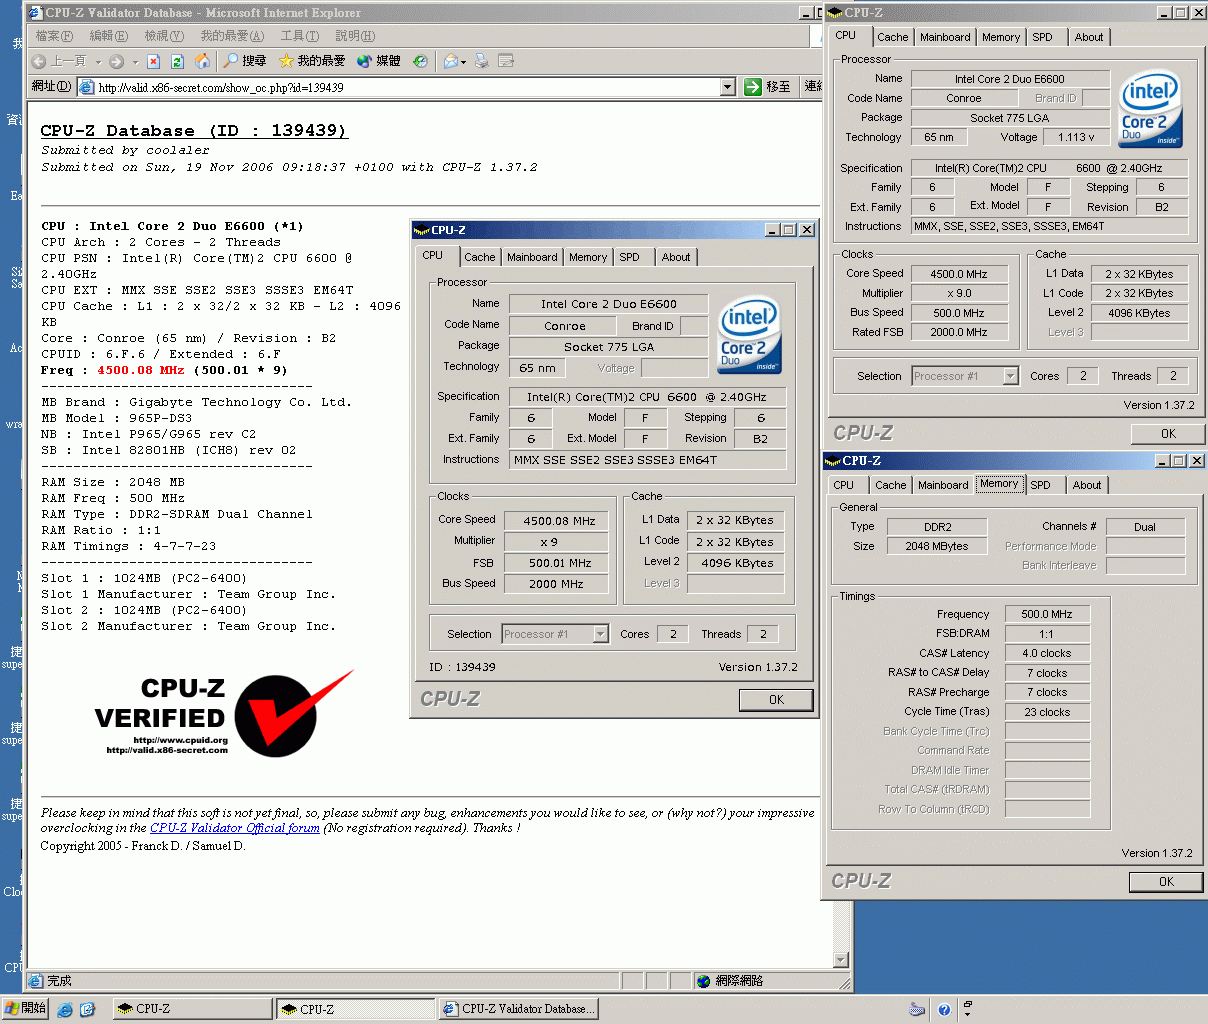The height and width of the screenshot is (1024, 1208).
Task: Open the Mail icon dropdown arrow
Action: click(464, 62)
